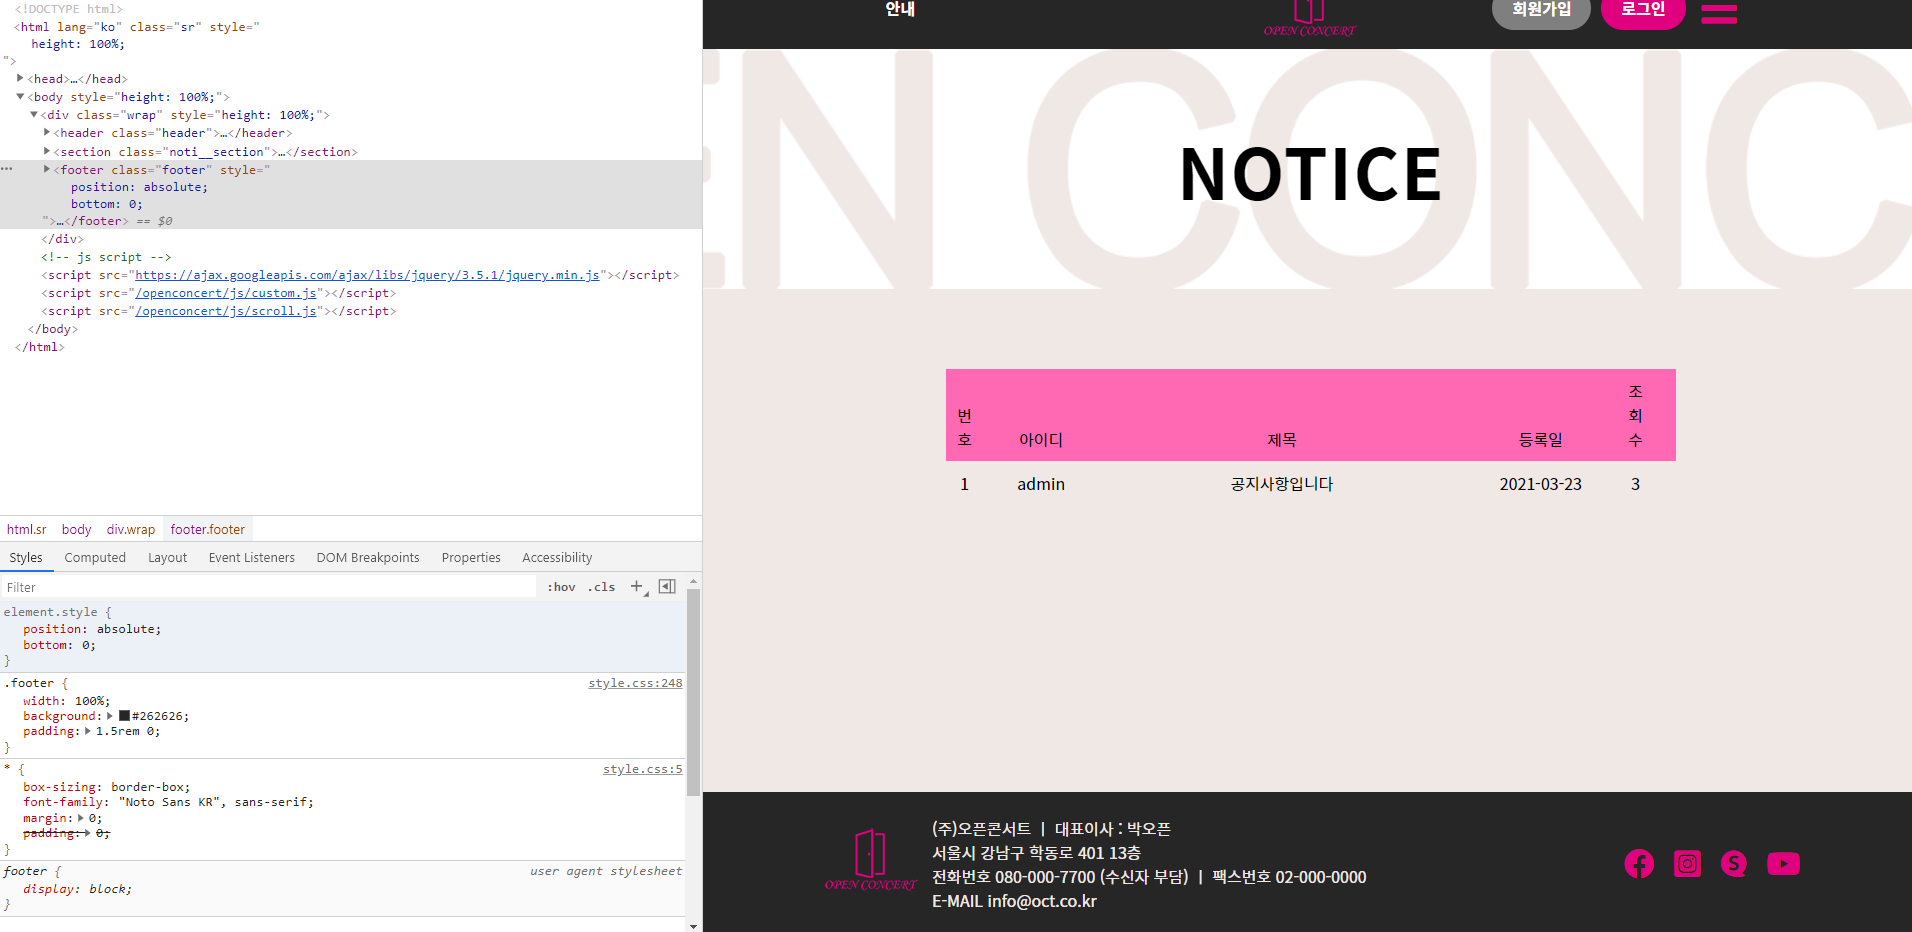Viewport: 1912px width, 932px height.
Task: Open the Facebook social icon in footer
Action: [1639, 863]
